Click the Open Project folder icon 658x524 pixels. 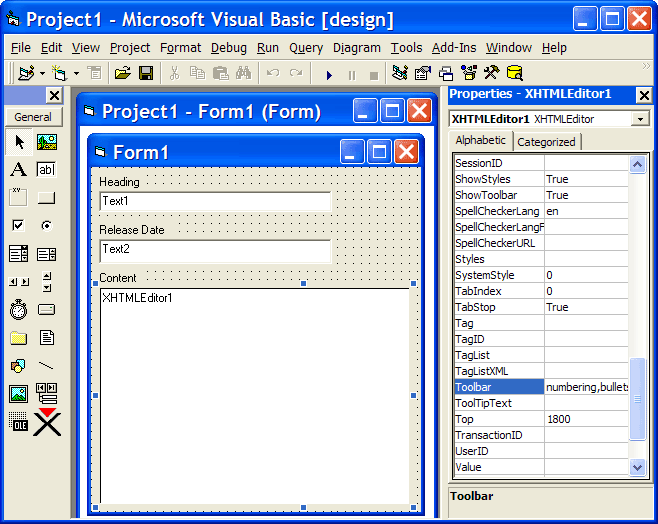(x=123, y=73)
